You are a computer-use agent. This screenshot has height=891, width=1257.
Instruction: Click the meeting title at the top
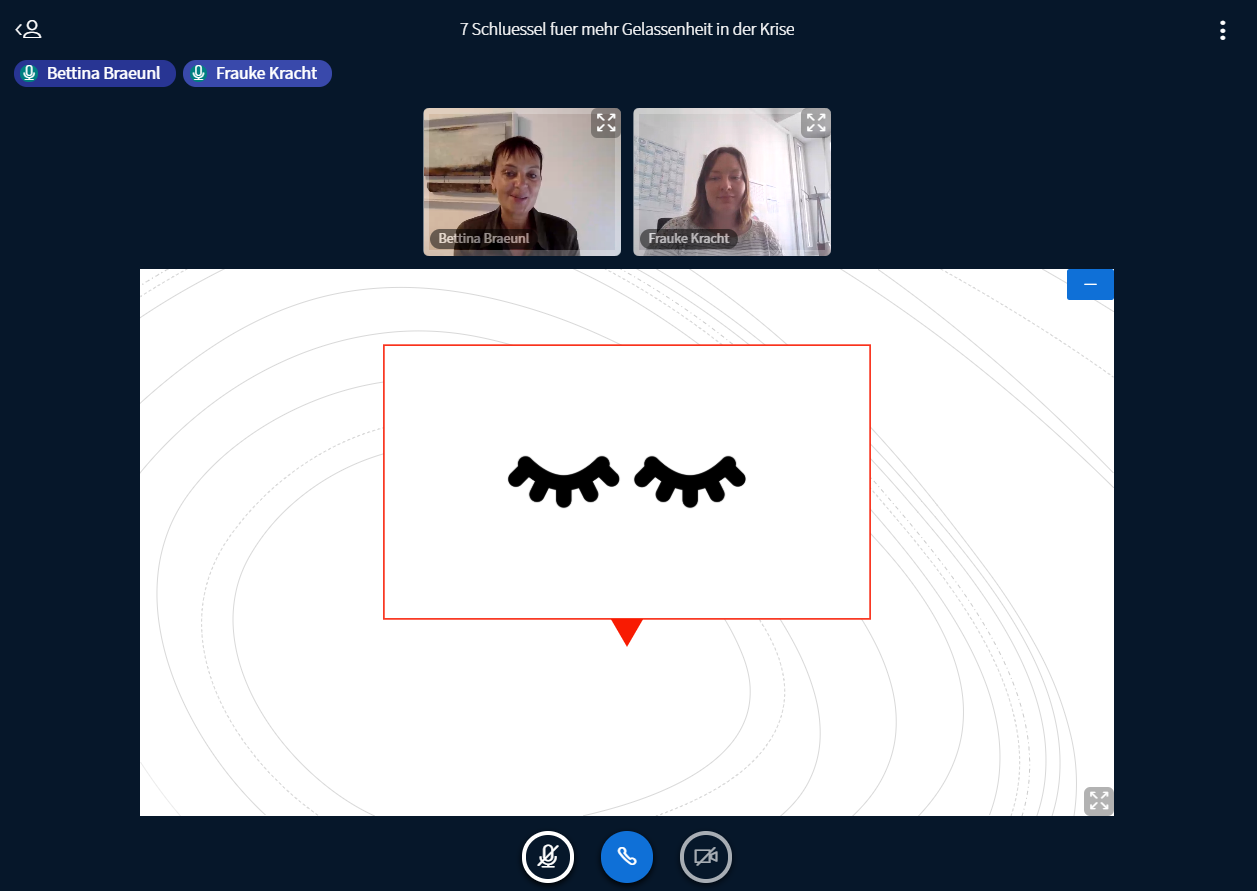pos(627,29)
